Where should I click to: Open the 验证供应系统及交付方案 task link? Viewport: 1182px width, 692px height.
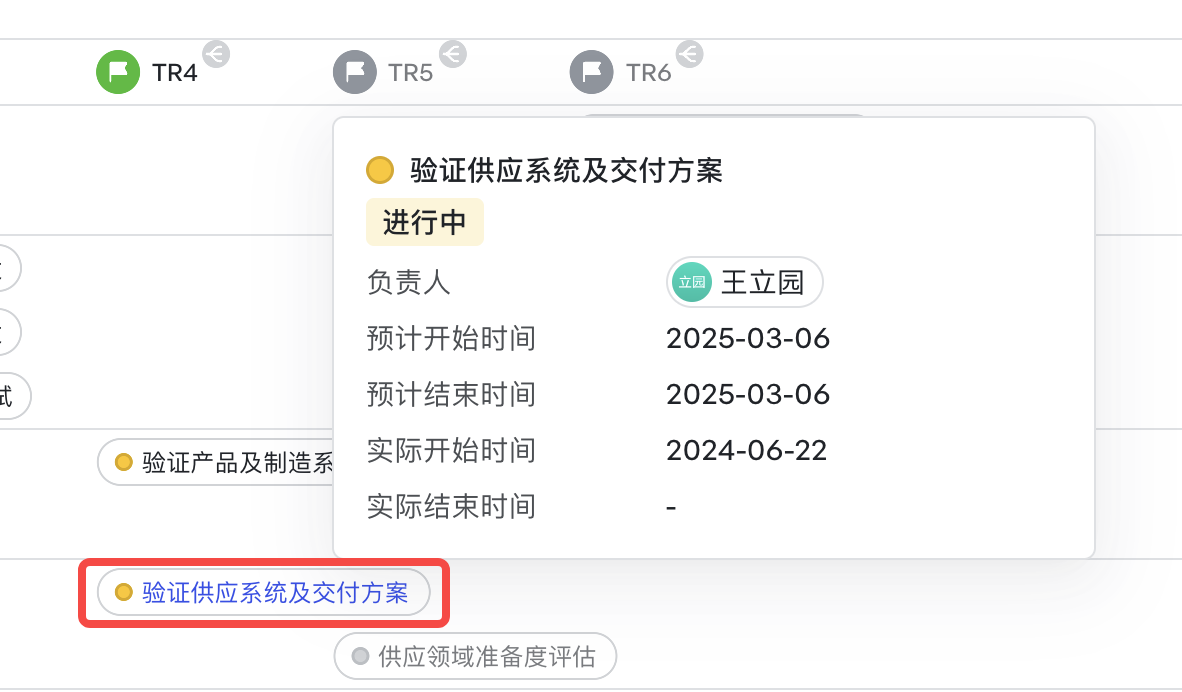[x=275, y=592]
